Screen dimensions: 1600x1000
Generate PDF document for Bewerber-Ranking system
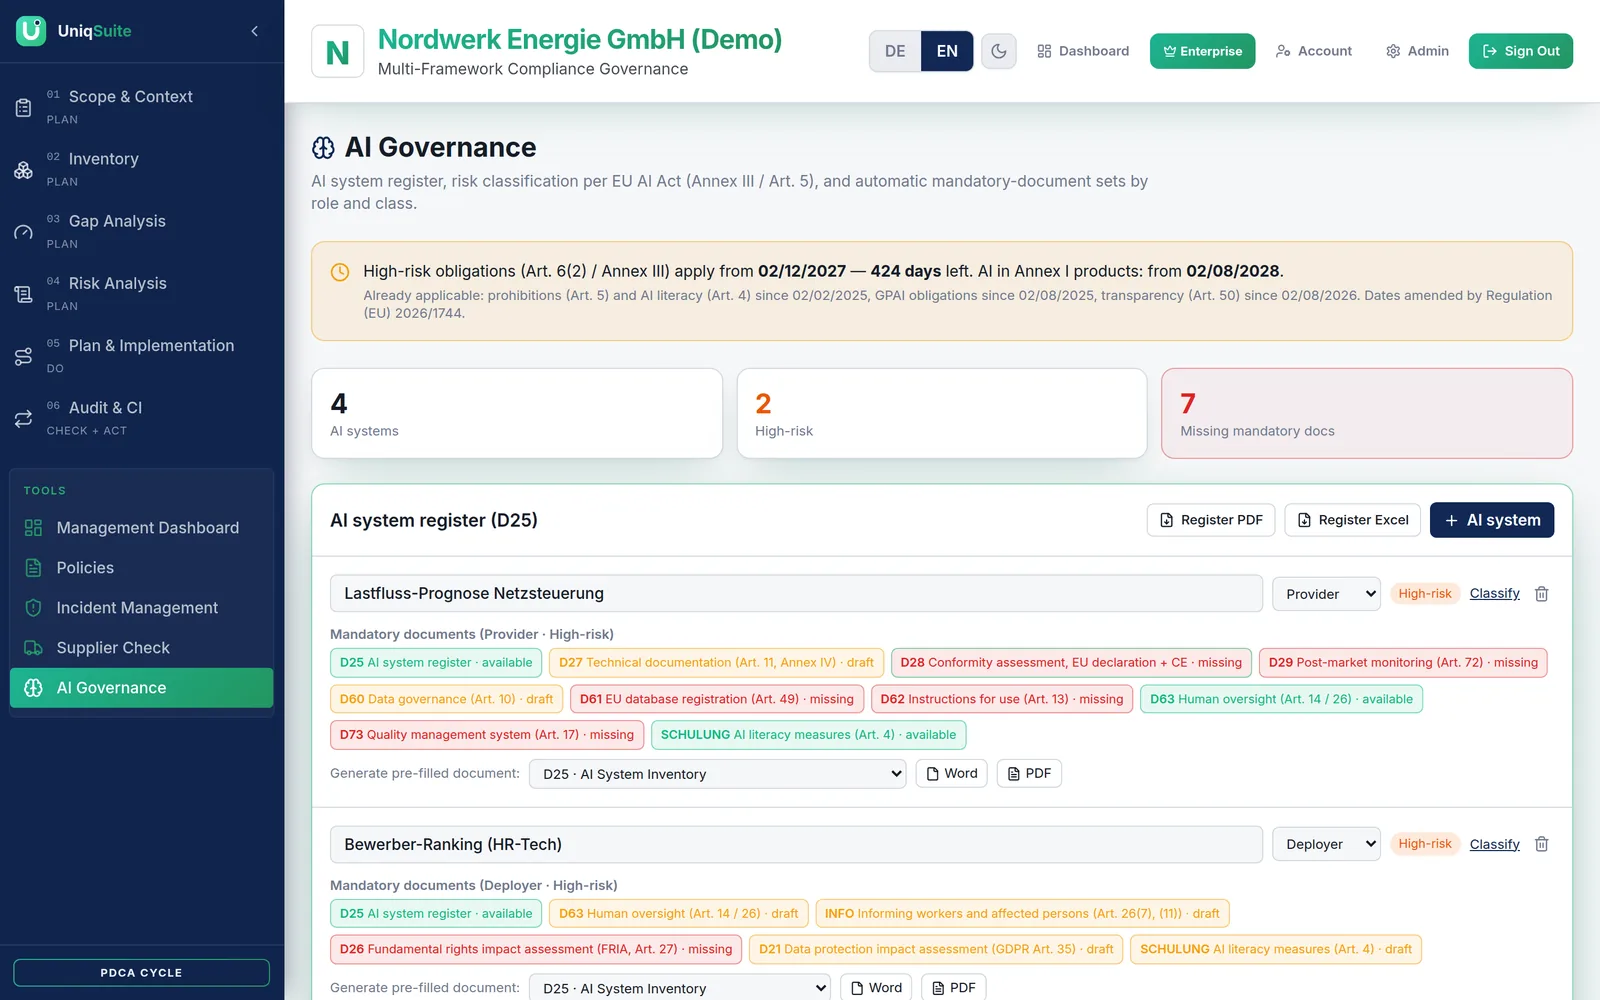pos(953,988)
